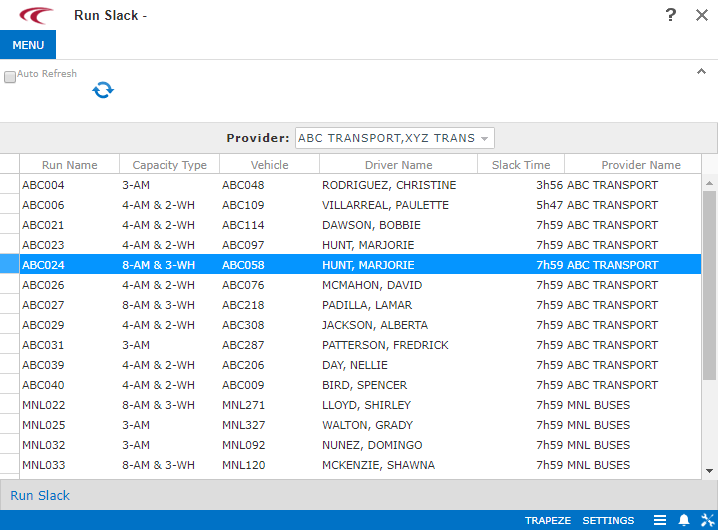Screen dimensions: 718x530
Task: Click vehicle MNL327 cell
Action: coord(243,425)
